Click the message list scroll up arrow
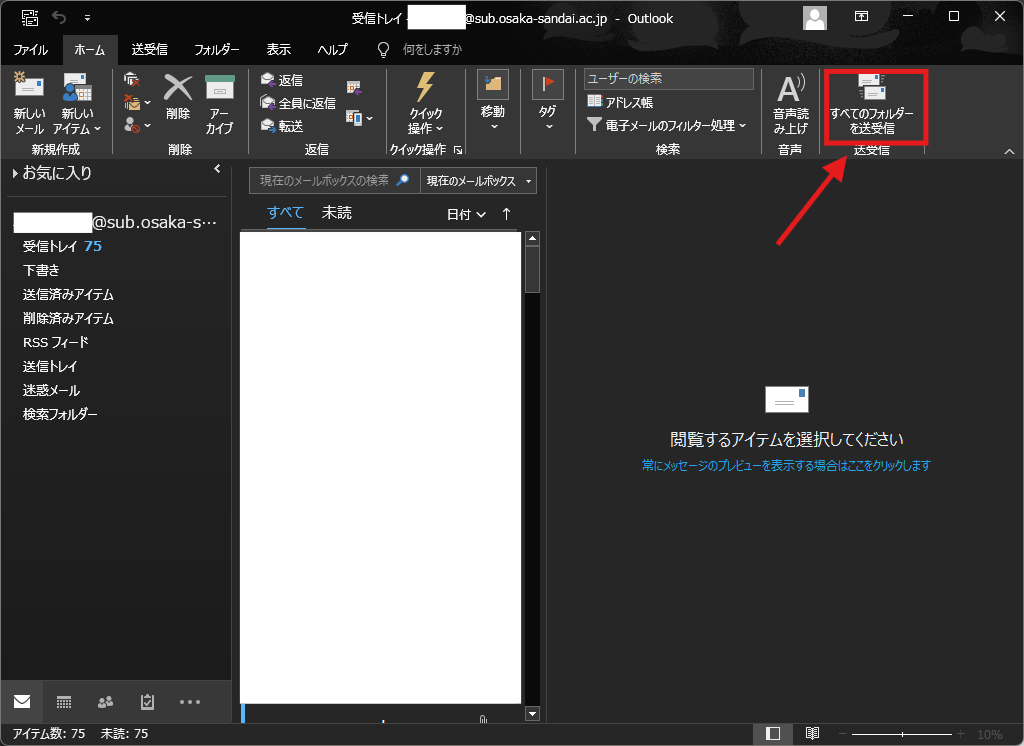The image size is (1024, 746). click(x=532, y=238)
